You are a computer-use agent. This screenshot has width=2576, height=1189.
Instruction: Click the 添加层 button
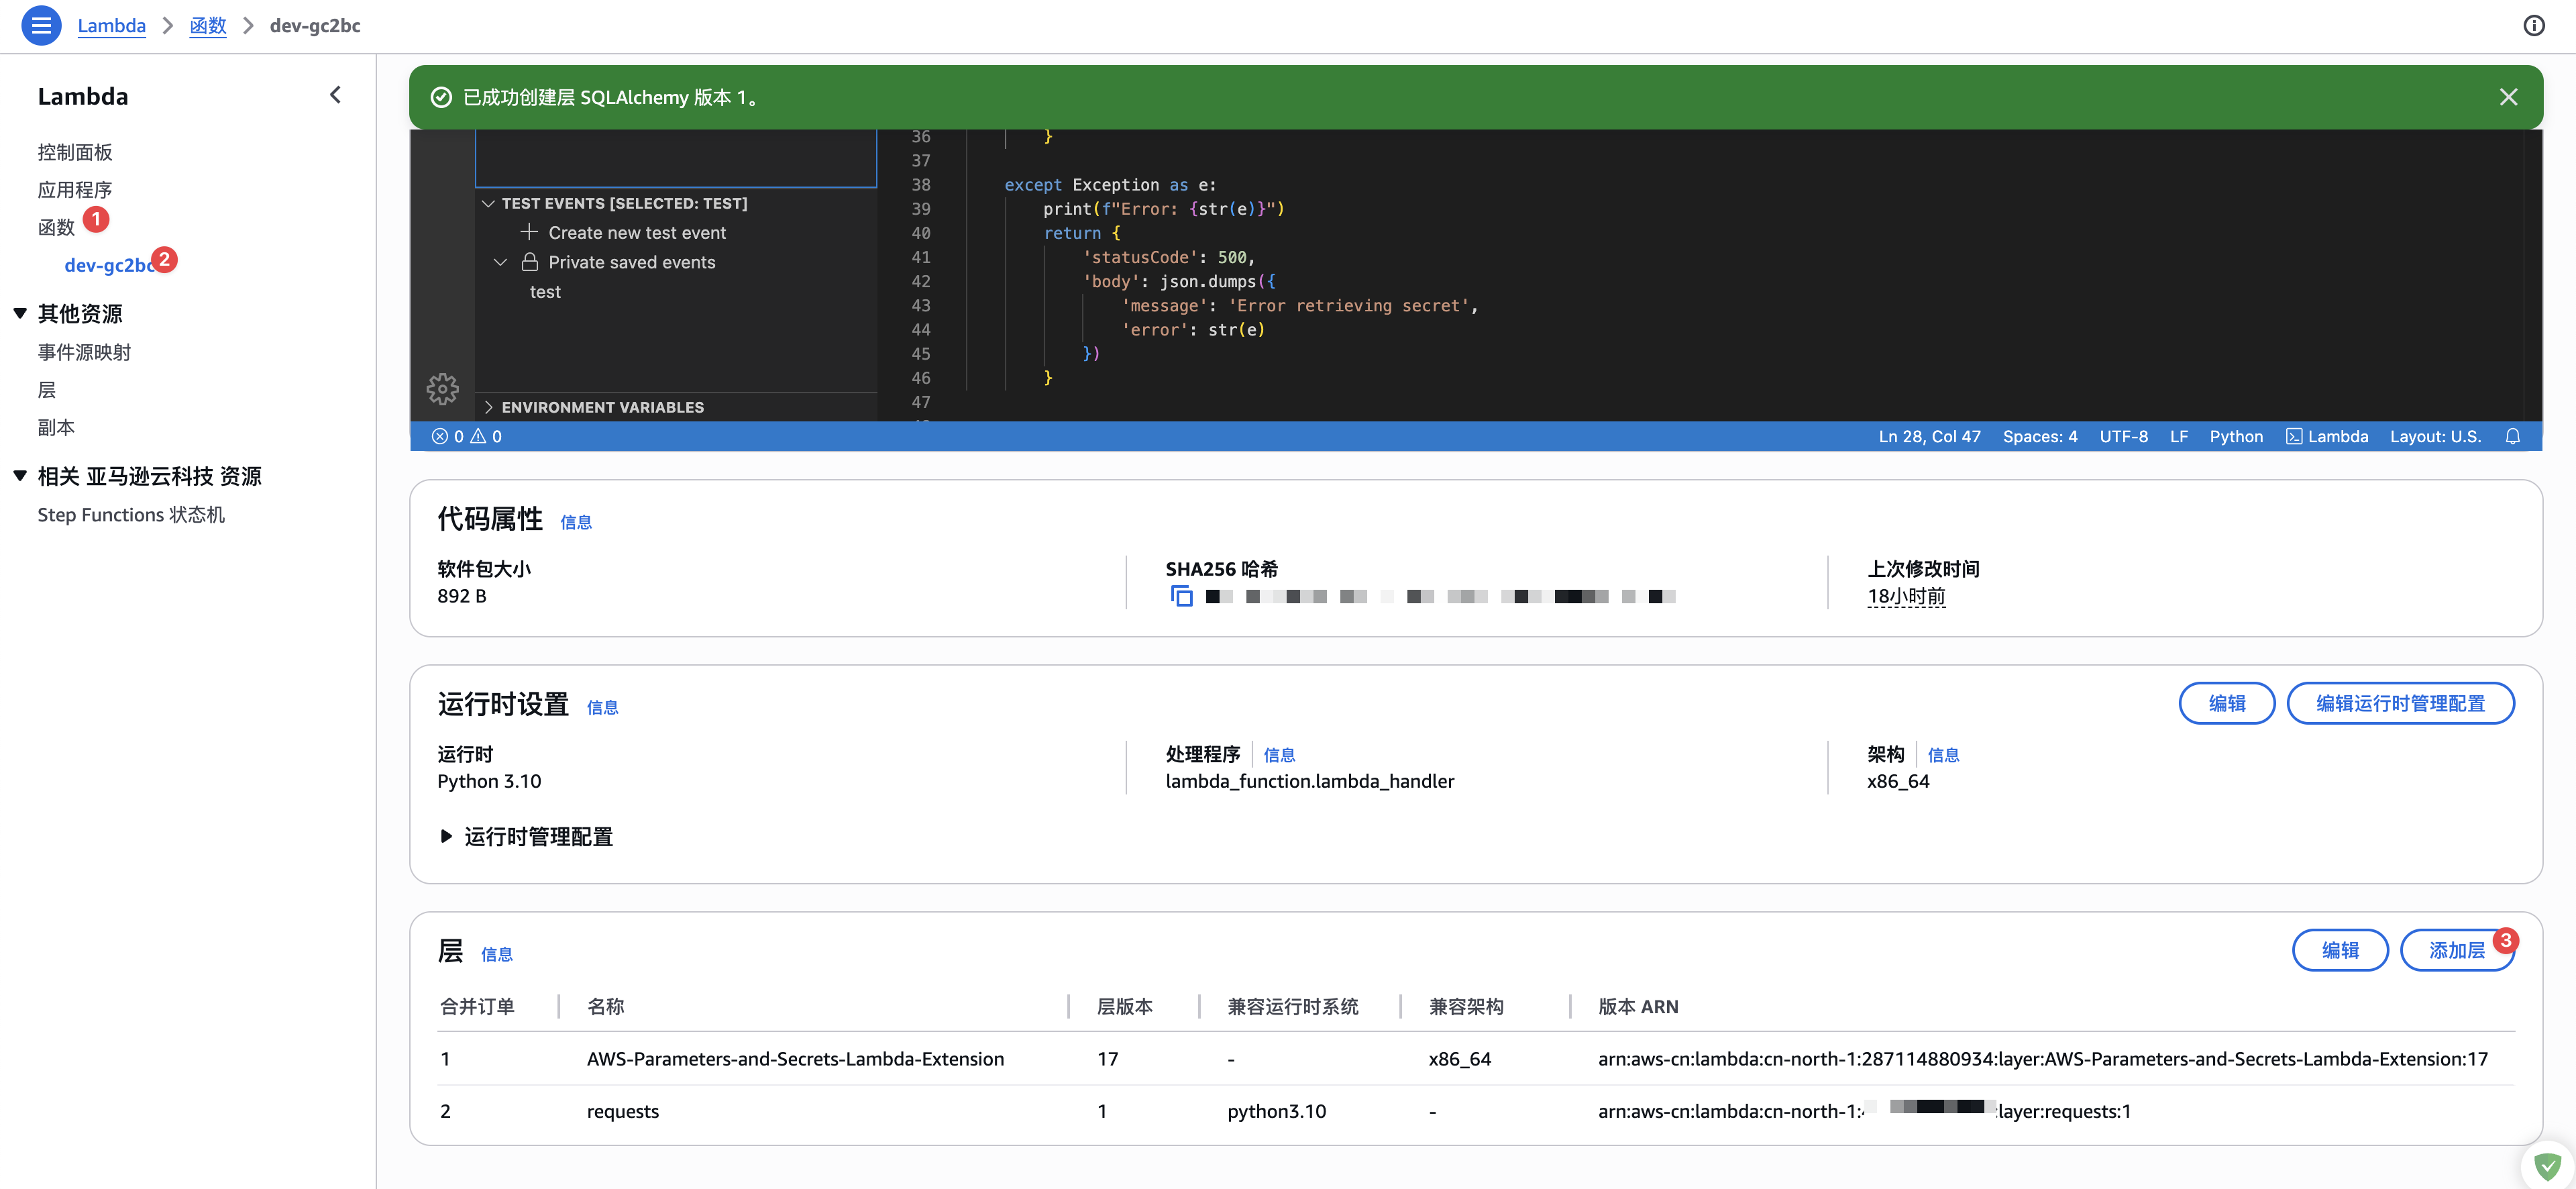coord(2456,950)
